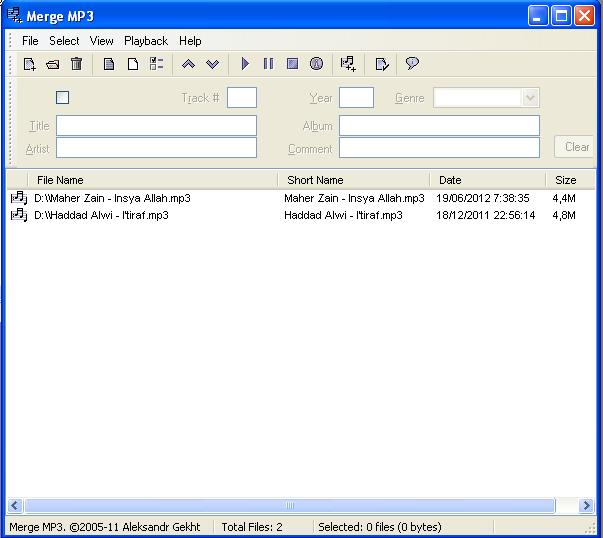Open the View menu
The width and height of the screenshot is (603, 538).
point(102,41)
